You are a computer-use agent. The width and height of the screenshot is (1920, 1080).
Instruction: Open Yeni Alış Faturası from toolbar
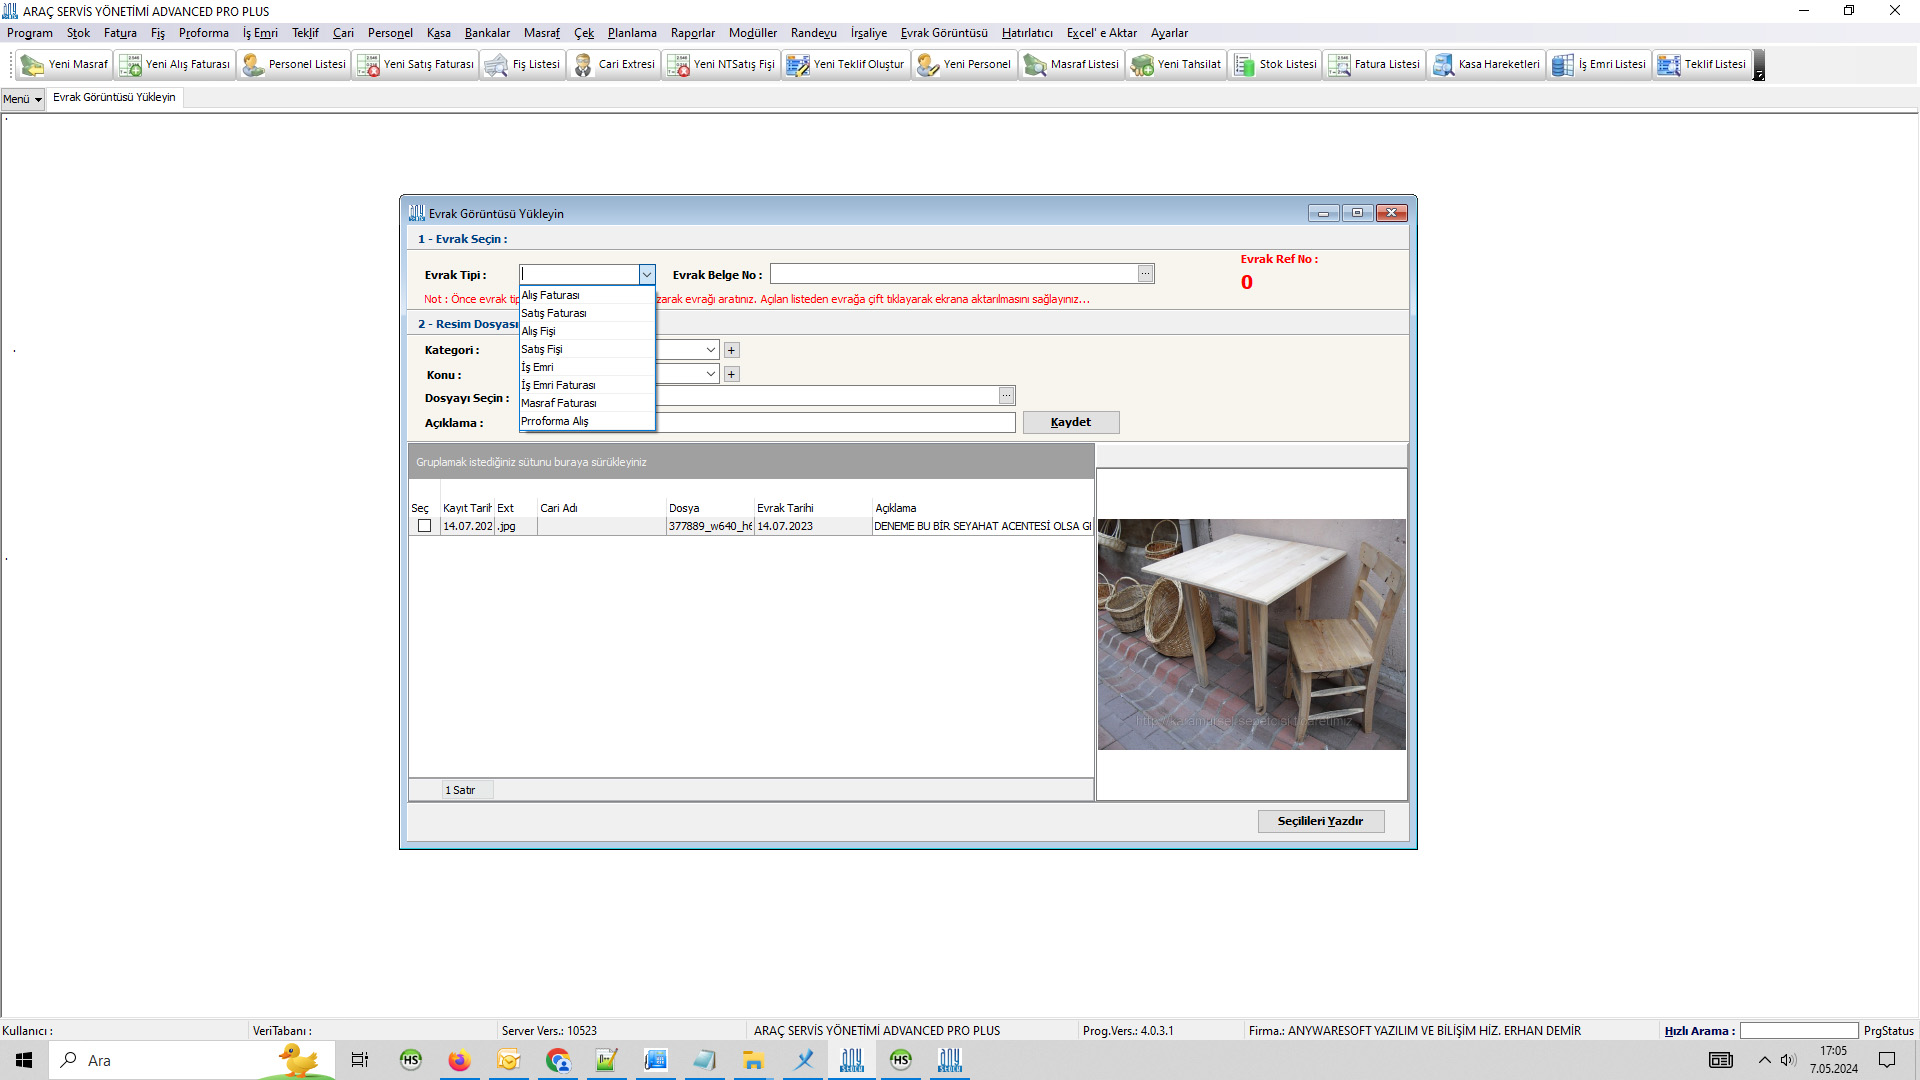coord(175,64)
